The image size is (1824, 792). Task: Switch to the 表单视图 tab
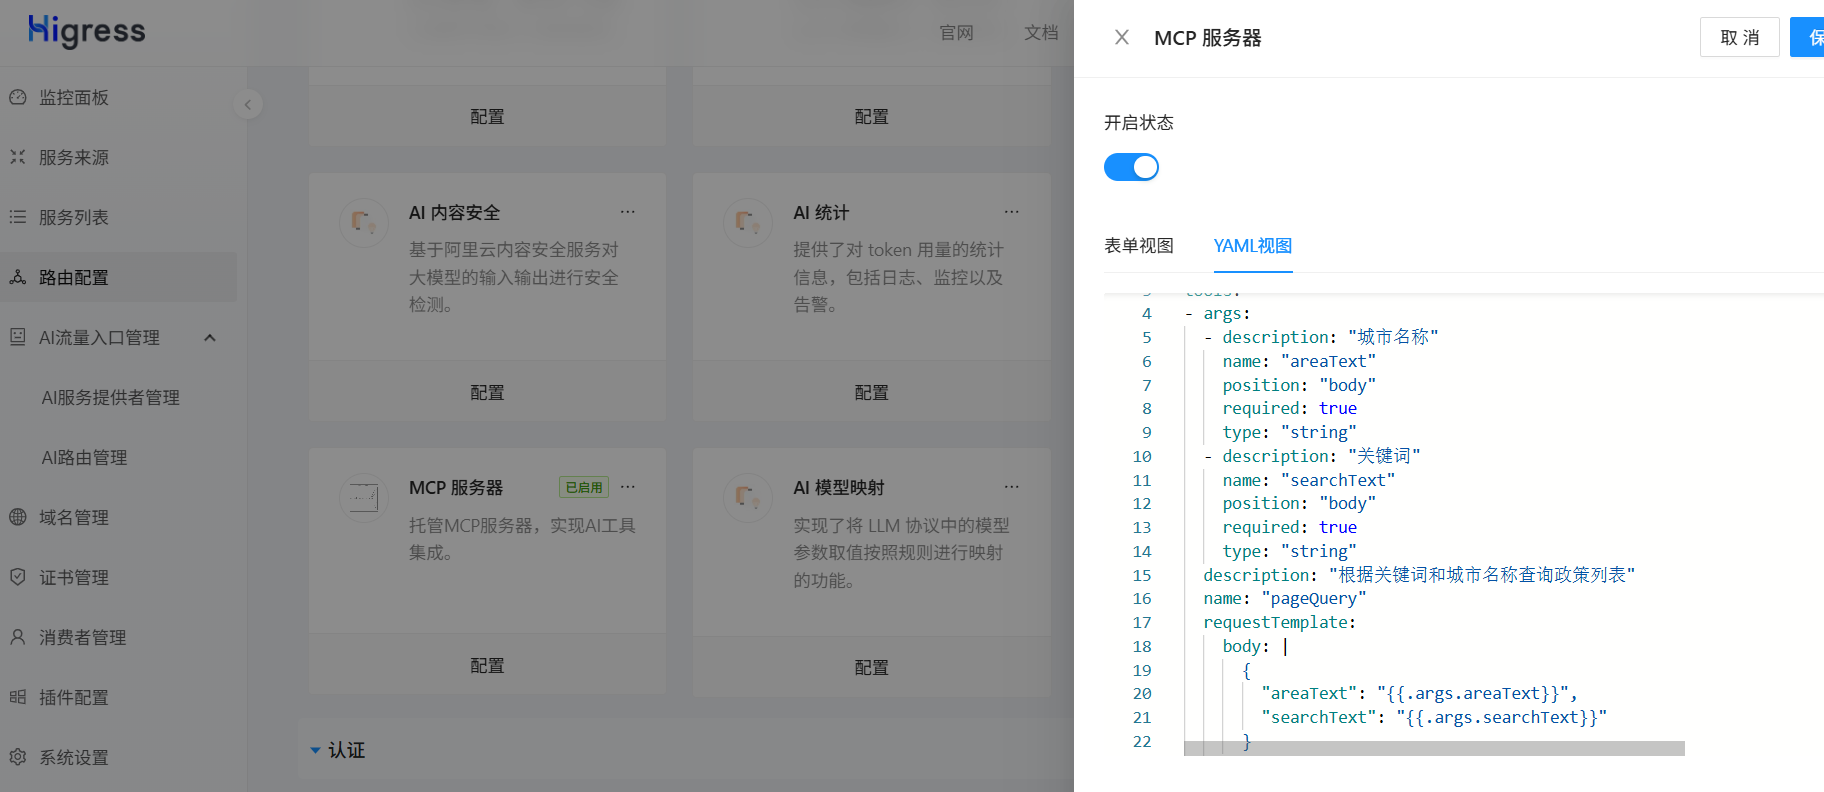(x=1139, y=246)
